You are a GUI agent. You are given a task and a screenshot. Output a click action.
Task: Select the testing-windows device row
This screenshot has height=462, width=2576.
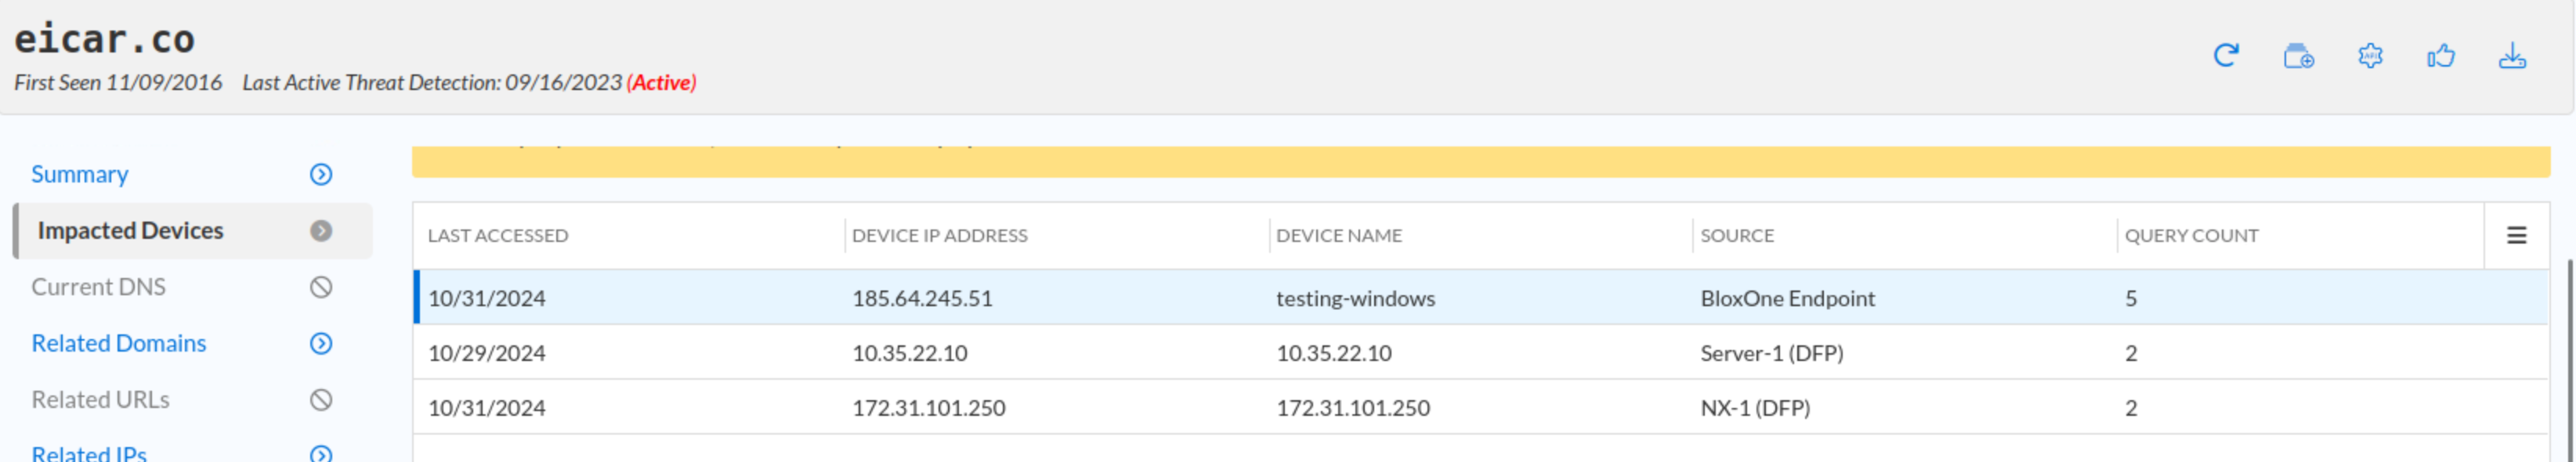[1355, 298]
